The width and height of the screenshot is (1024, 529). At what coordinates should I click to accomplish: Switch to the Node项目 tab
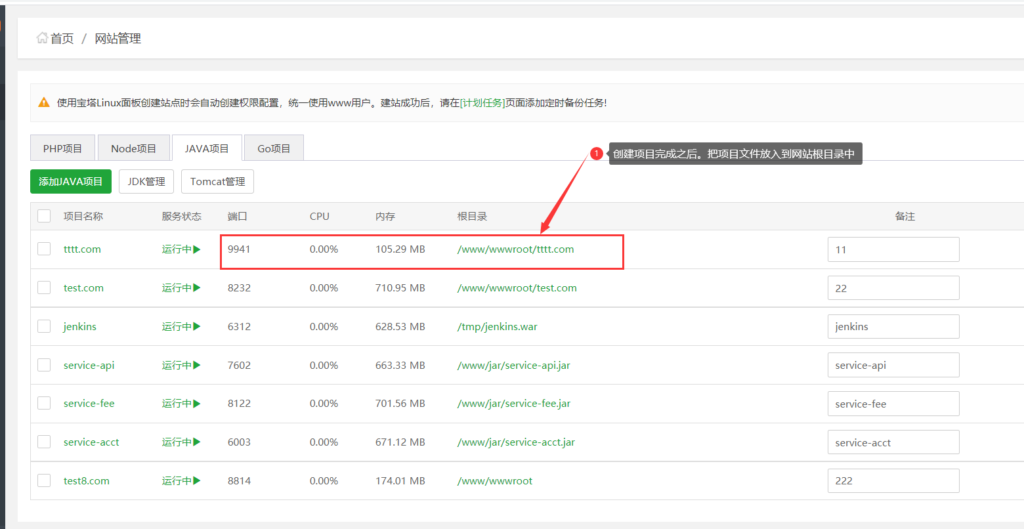[x=134, y=148]
